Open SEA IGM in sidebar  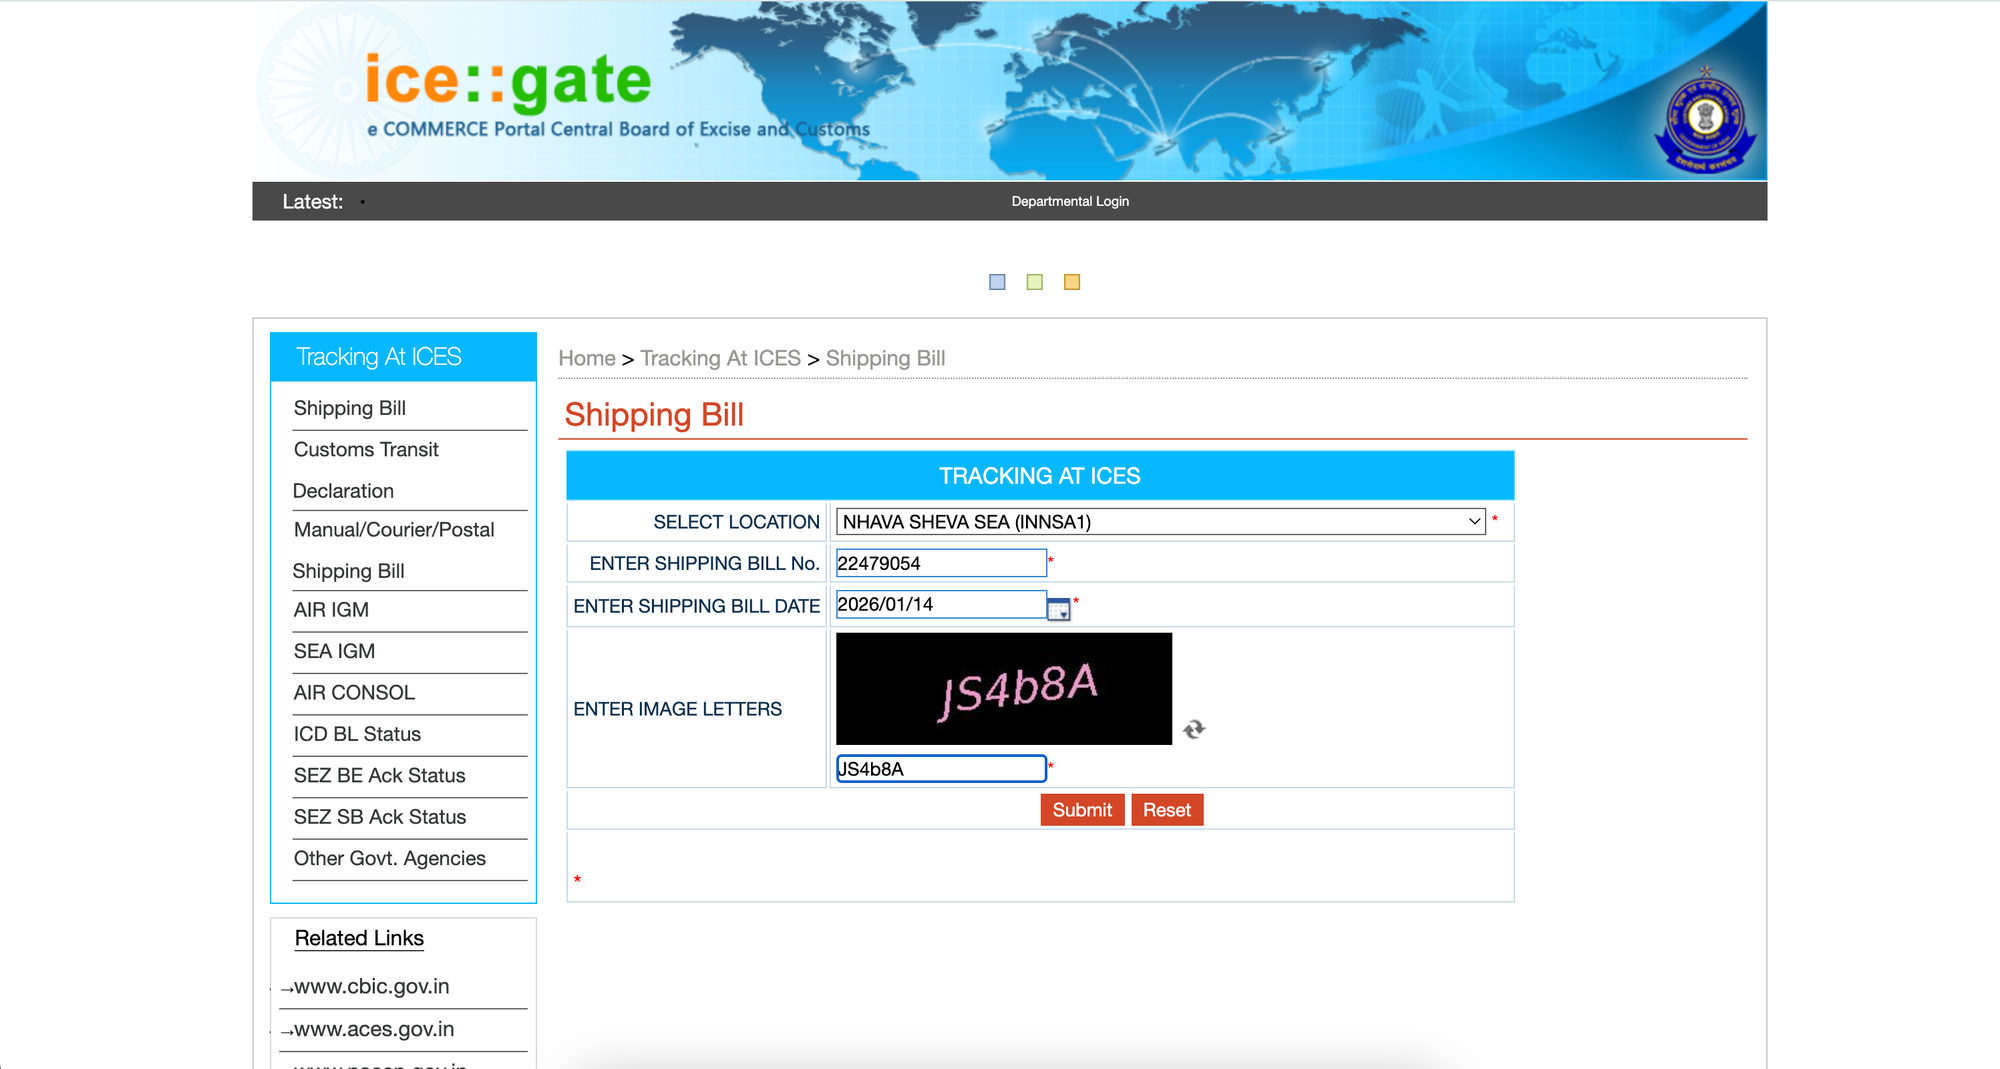tap(334, 651)
